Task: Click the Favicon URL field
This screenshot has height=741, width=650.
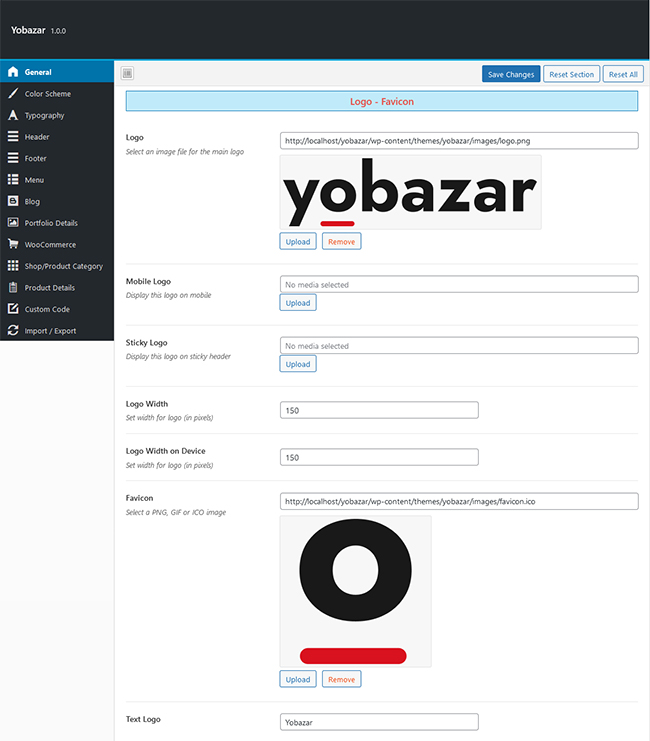Action: [x=459, y=501]
